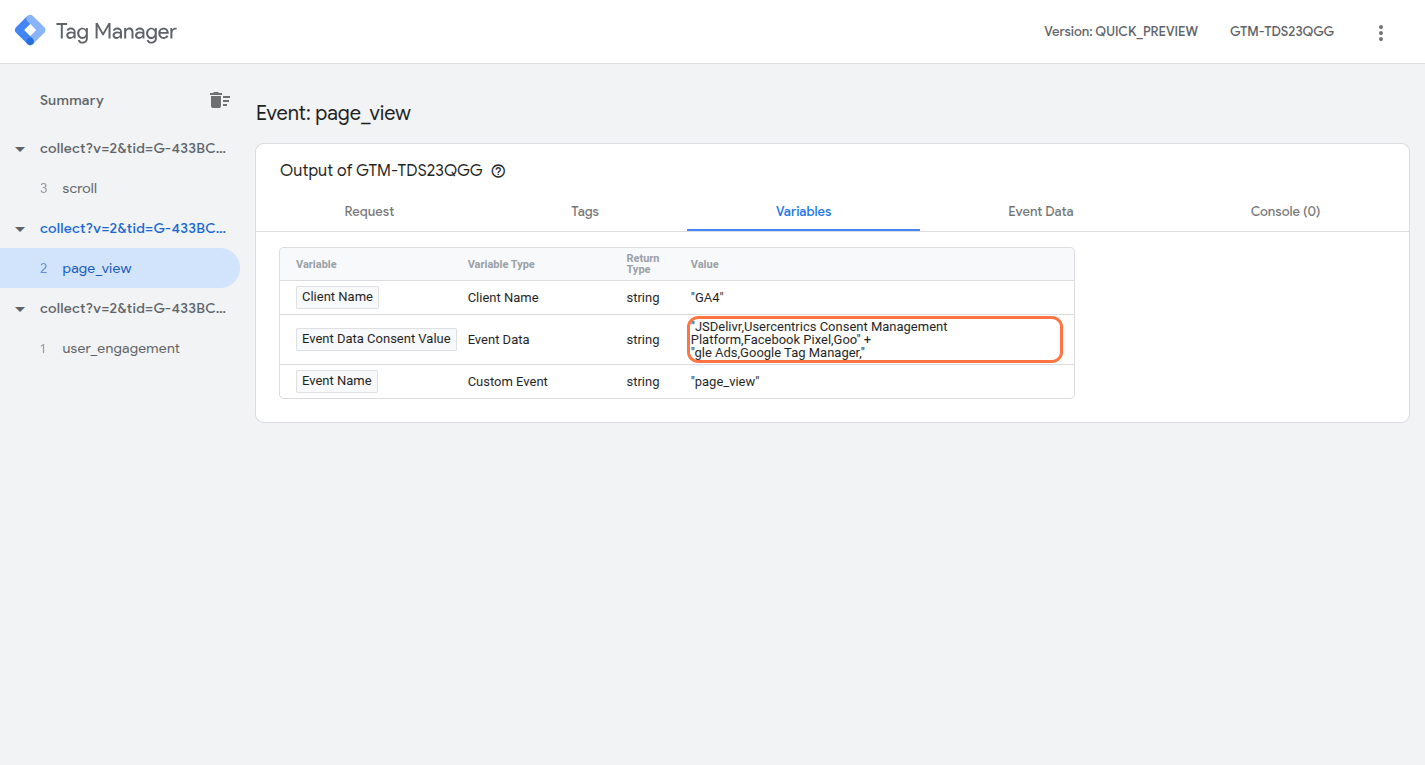Select the Summary item in the sidebar
The width and height of the screenshot is (1425, 765).
[x=72, y=100]
